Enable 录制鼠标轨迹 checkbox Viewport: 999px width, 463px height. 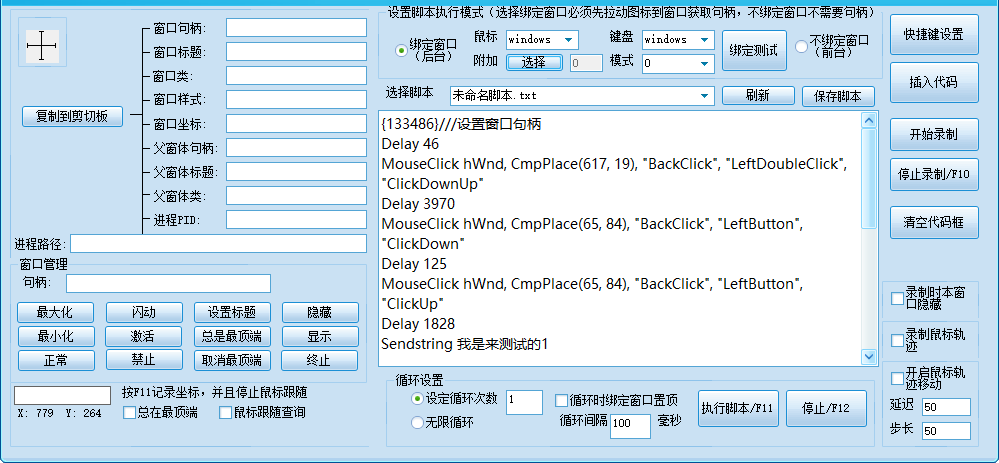tap(897, 340)
